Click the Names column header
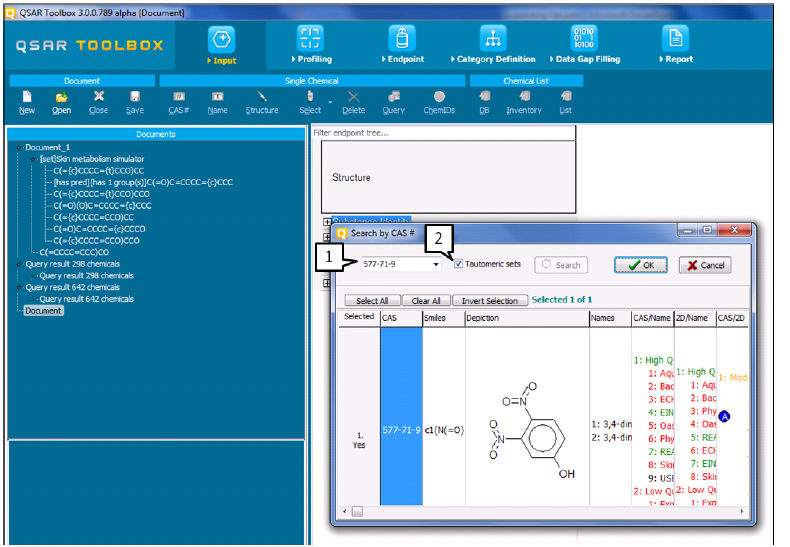The width and height of the screenshot is (790, 547). pyautogui.click(x=610, y=318)
